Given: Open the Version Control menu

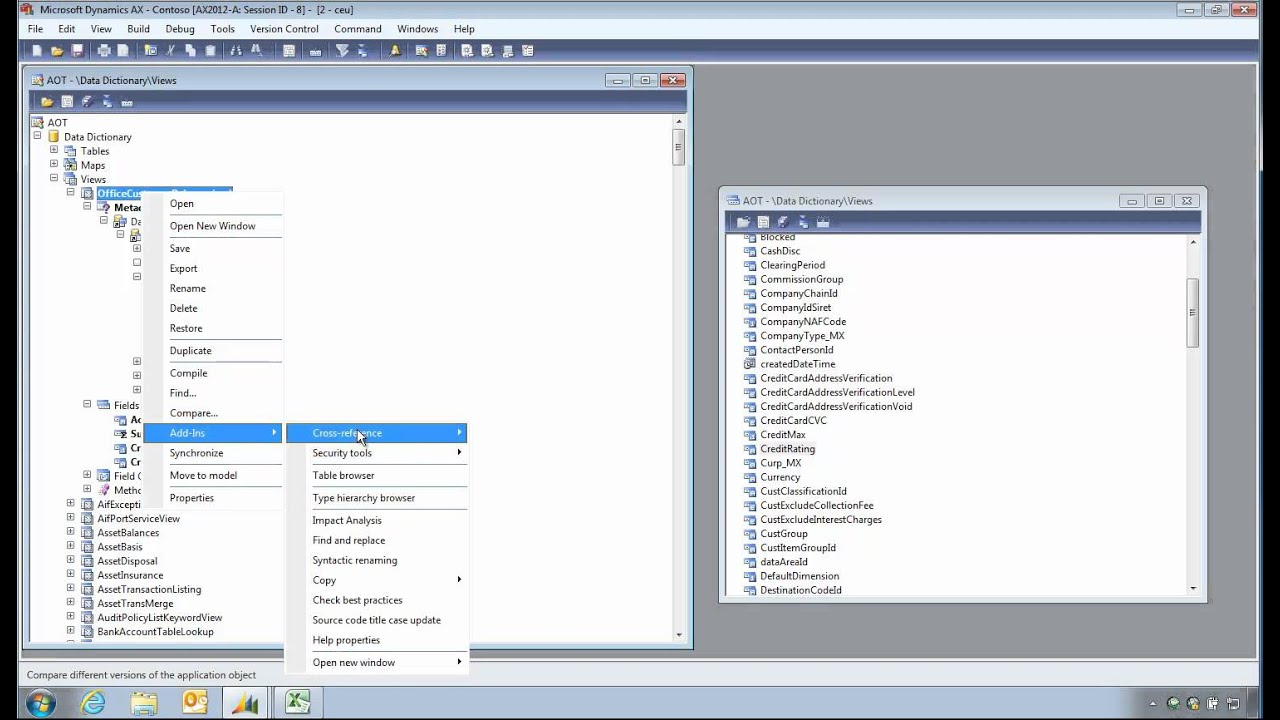Looking at the screenshot, I should click(x=284, y=29).
